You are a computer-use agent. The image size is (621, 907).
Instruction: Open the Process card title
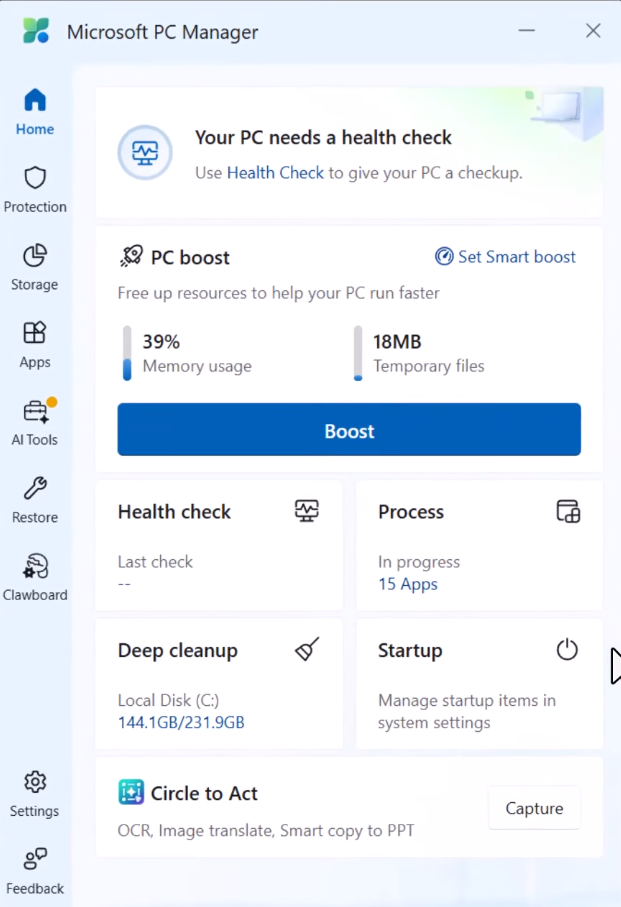411,512
